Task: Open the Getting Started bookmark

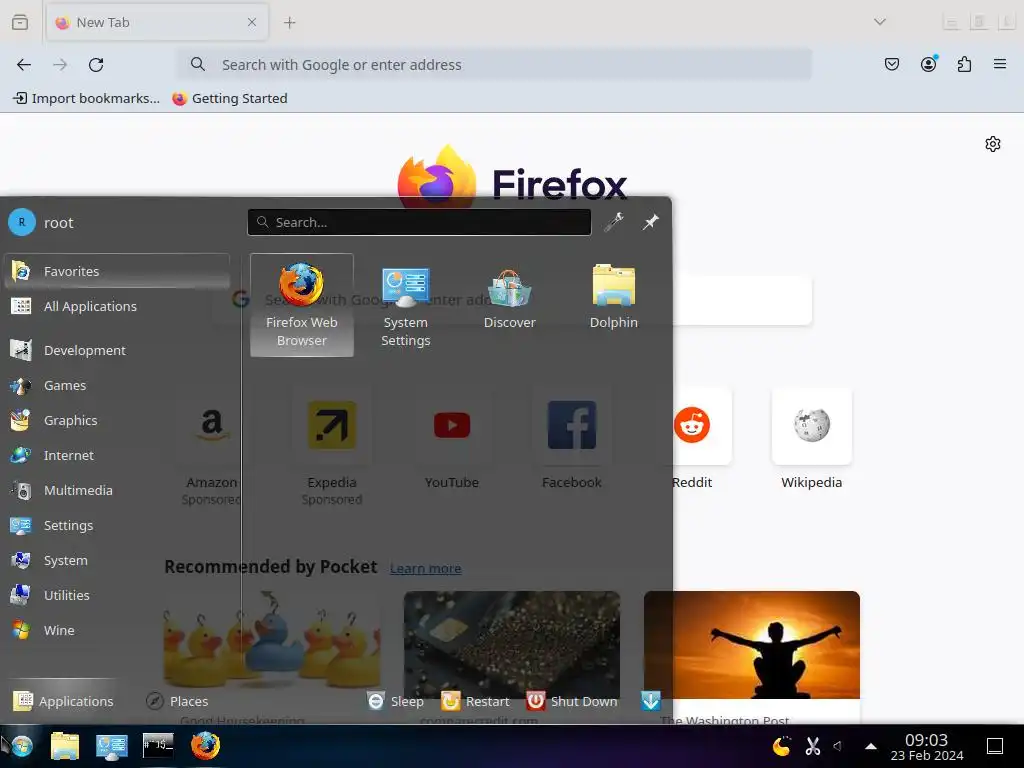Action: pyautogui.click(x=230, y=99)
